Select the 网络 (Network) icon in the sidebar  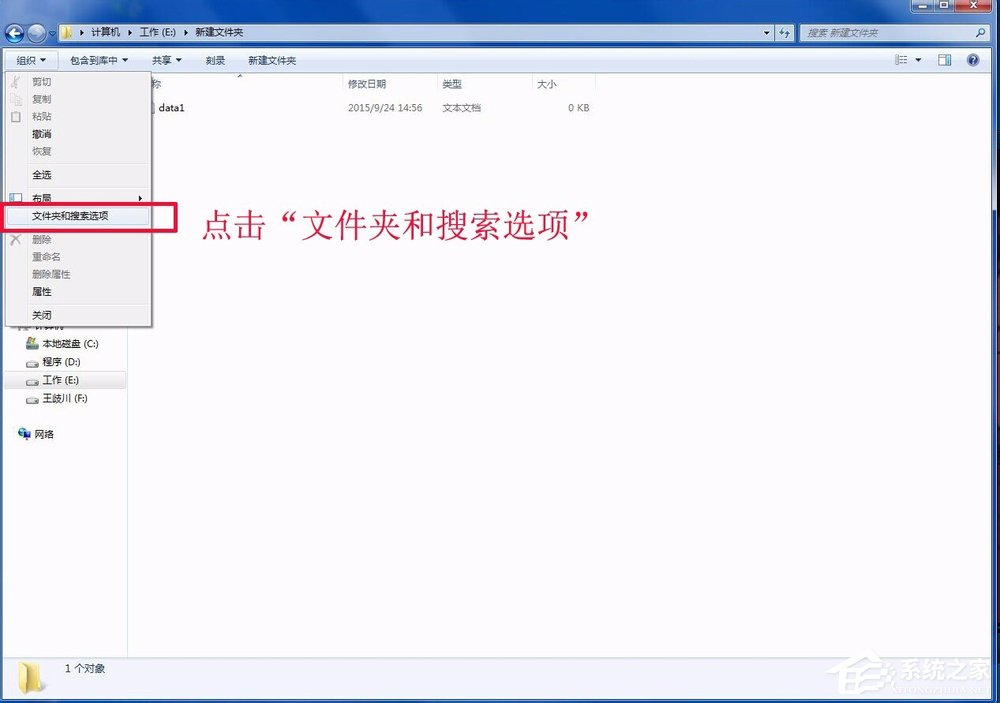coord(44,433)
